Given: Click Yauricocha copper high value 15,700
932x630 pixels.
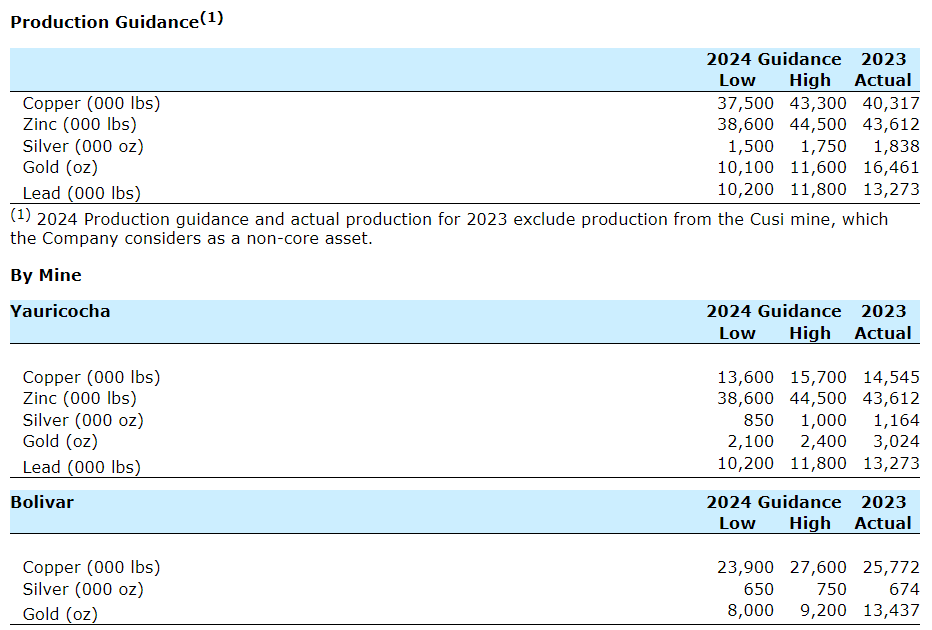Looking at the screenshot, I should (x=818, y=377).
